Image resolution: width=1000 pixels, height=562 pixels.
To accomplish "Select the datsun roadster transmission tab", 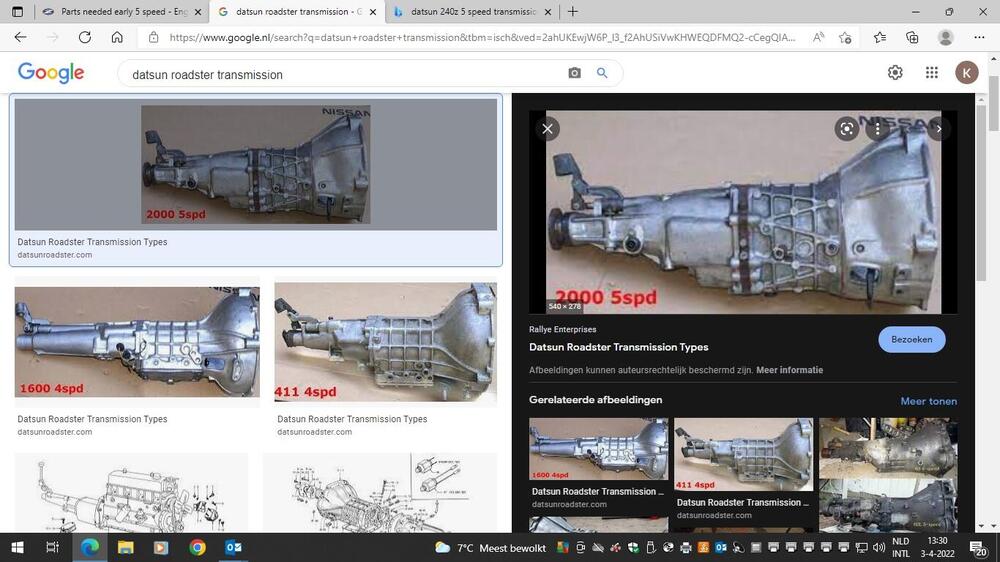I will 297,11.
